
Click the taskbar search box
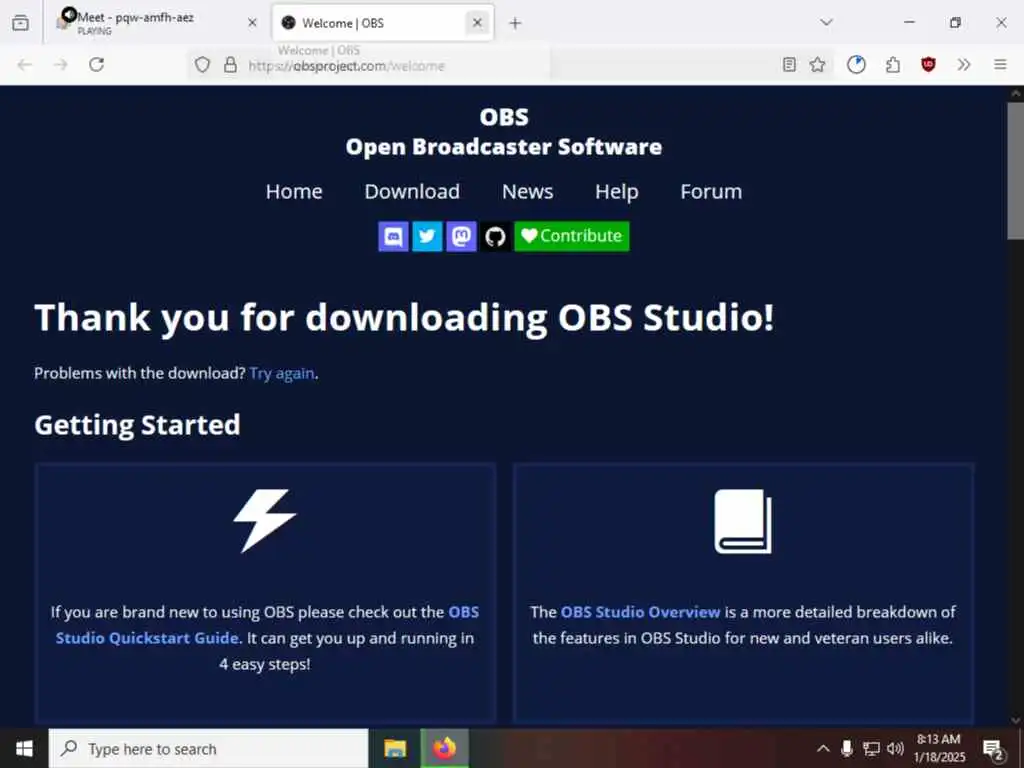209,749
